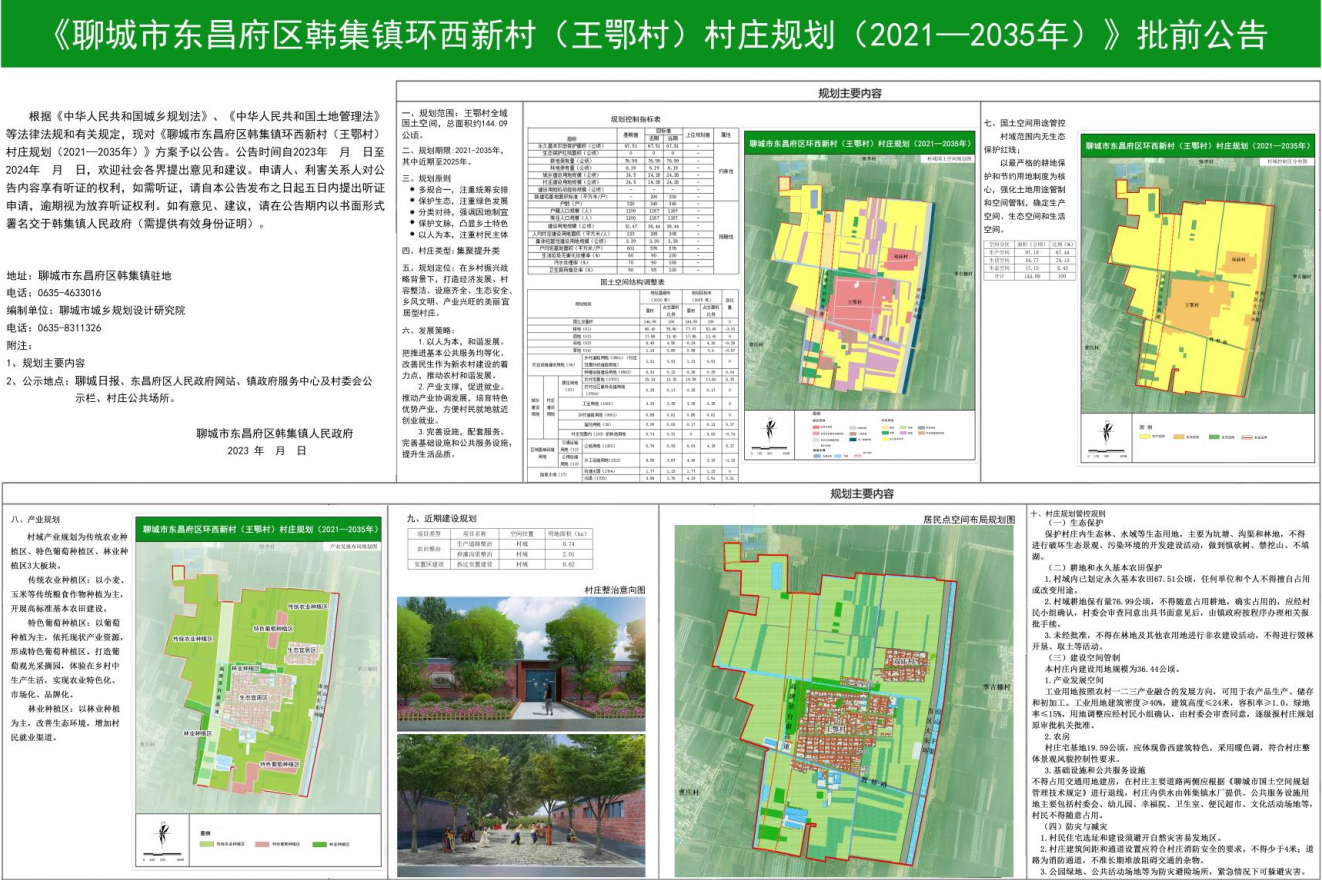Click 一、规划范围 paragraph heading
Image resolution: width=1322 pixels, height=880 pixels.
[x=429, y=114]
